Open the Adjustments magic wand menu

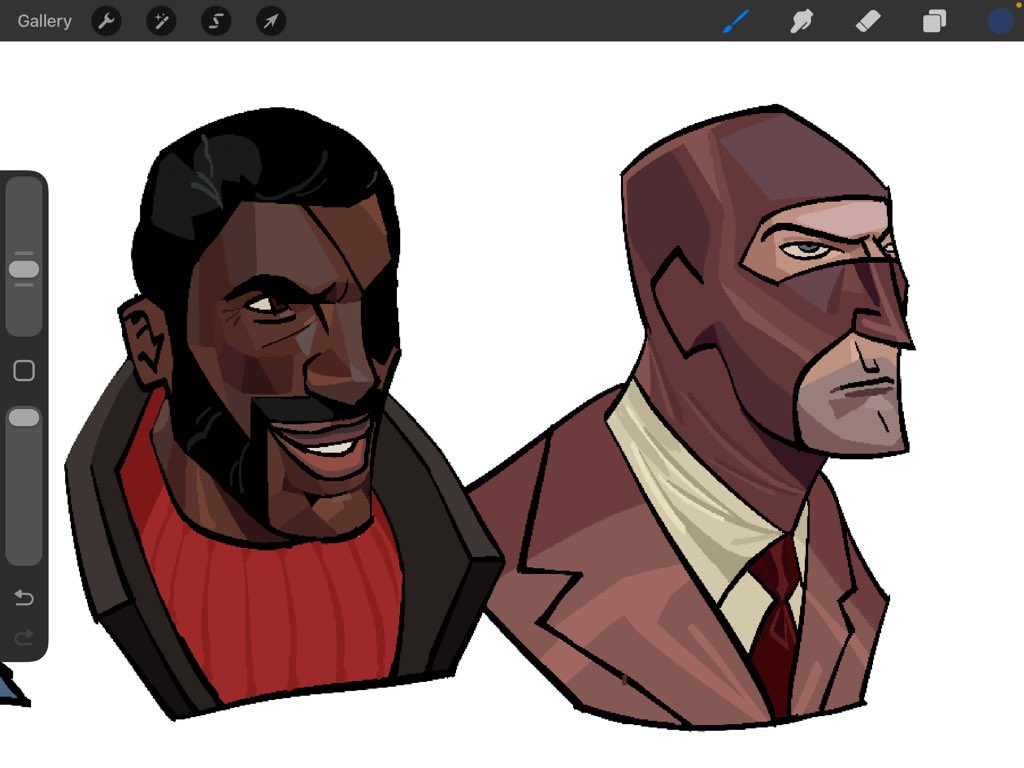161,22
